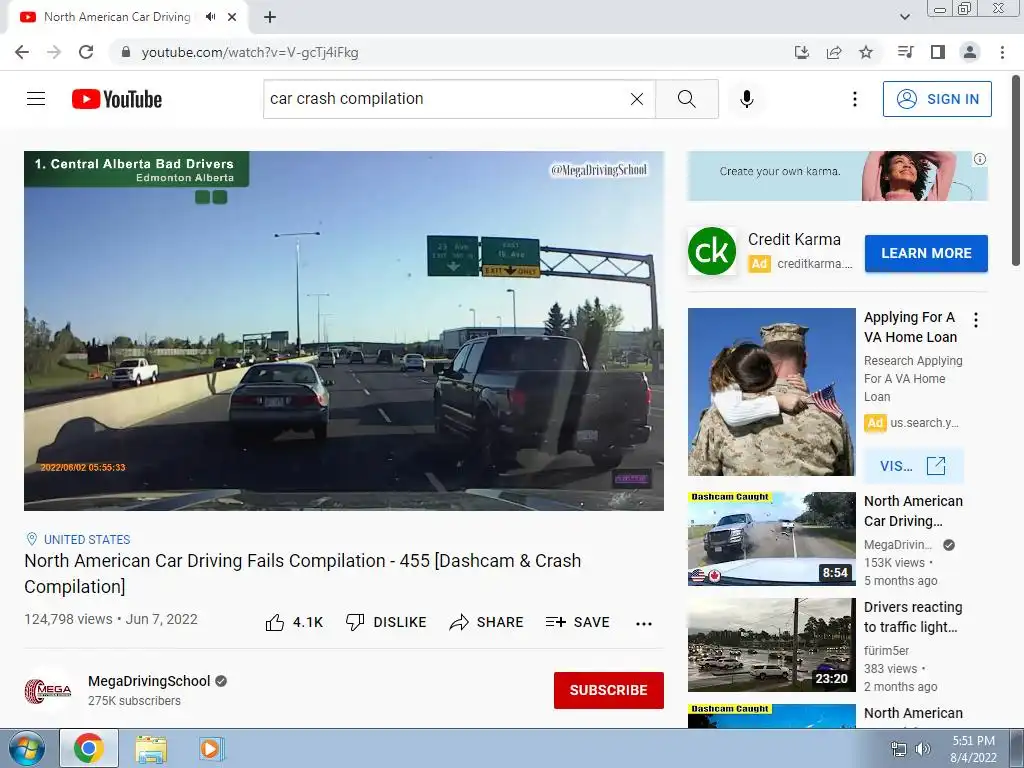This screenshot has height=768, width=1024.
Task: Open Windows Media Player taskbar icon
Action: point(211,748)
